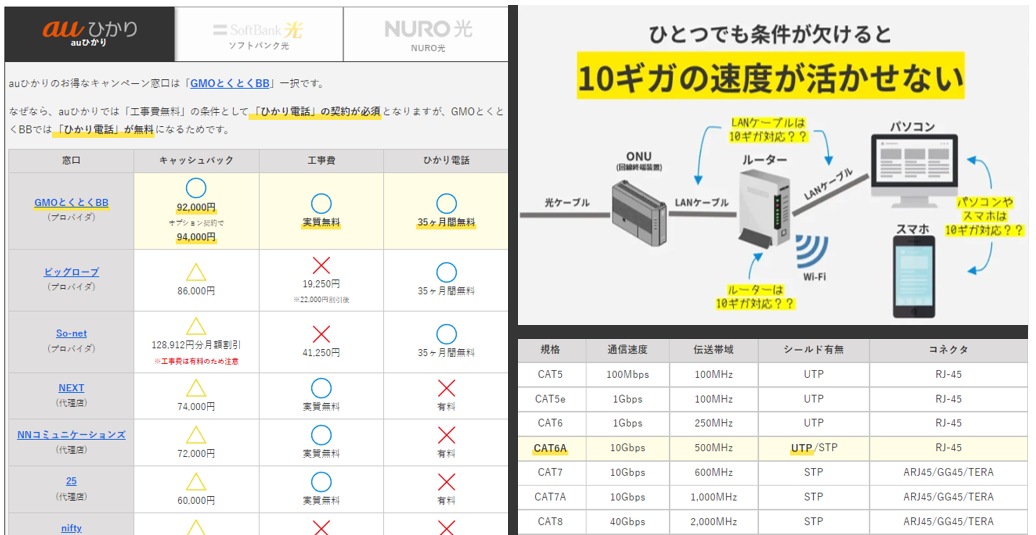Click the red cross in NNコミュニケーションズ ひかり電話 cell
Image resolution: width=1036 pixels, height=535 pixels.
click(x=447, y=435)
